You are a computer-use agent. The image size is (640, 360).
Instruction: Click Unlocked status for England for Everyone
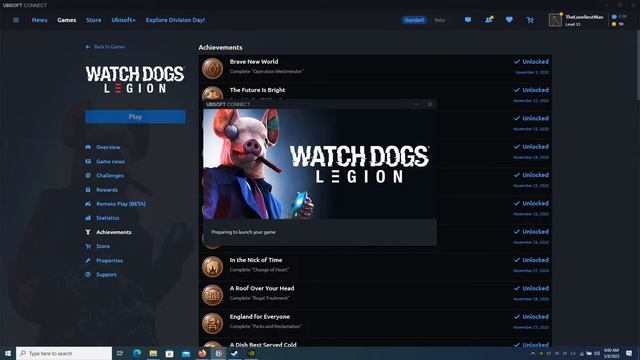click(x=531, y=317)
